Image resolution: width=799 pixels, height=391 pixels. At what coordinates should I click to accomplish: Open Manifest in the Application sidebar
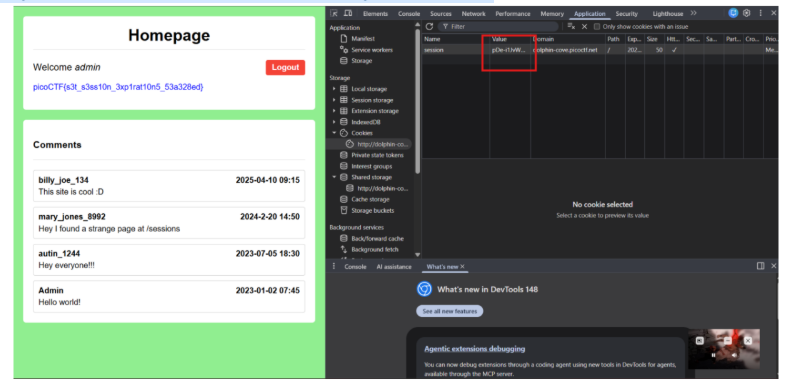(x=363, y=39)
